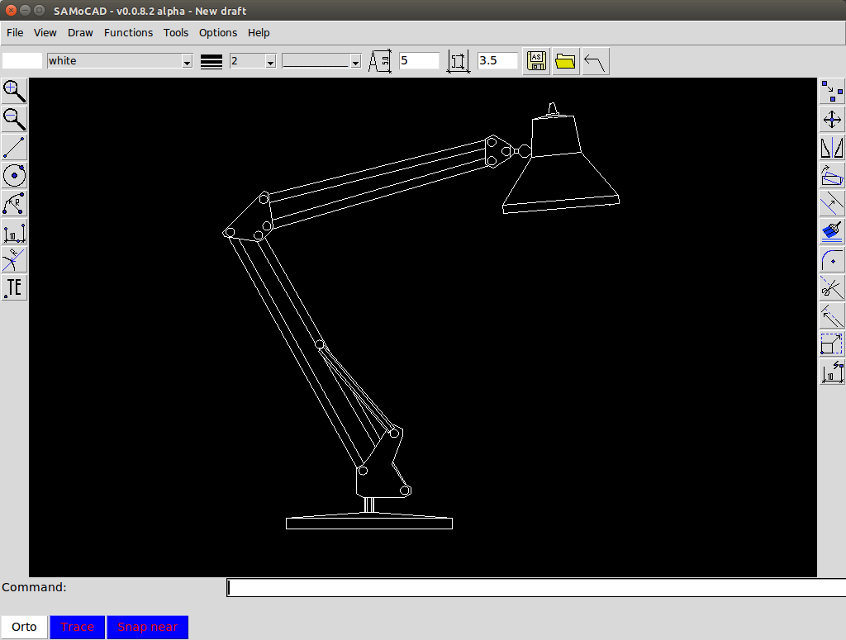This screenshot has height=640, width=846.
Task: Open the white color dropdown
Action: click(120, 61)
